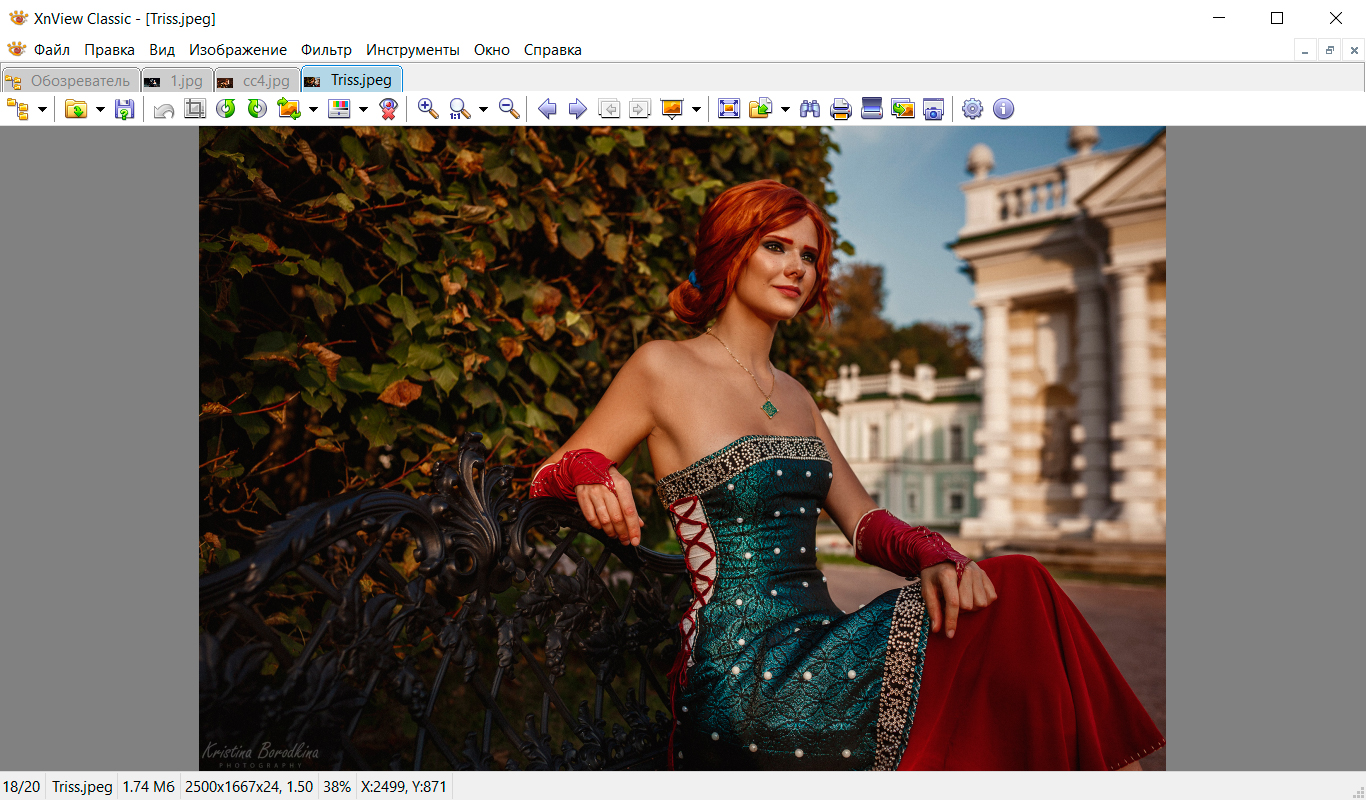Expand the dropdown next to the Open folder icon

coord(100,109)
